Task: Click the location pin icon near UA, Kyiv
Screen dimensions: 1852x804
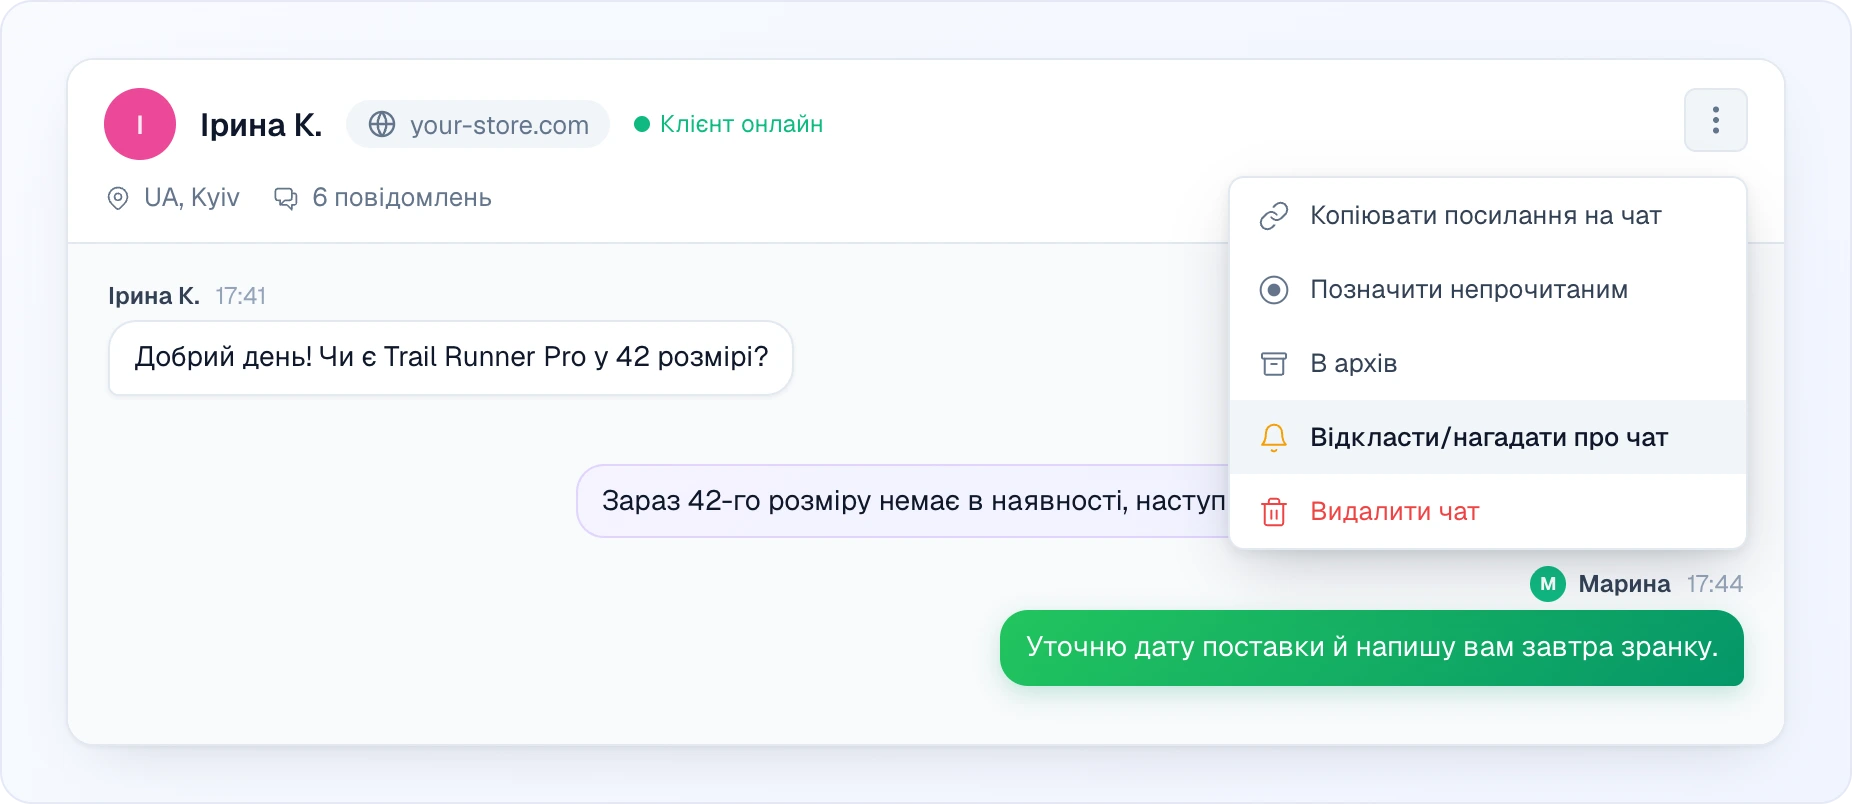Action: [x=118, y=198]
